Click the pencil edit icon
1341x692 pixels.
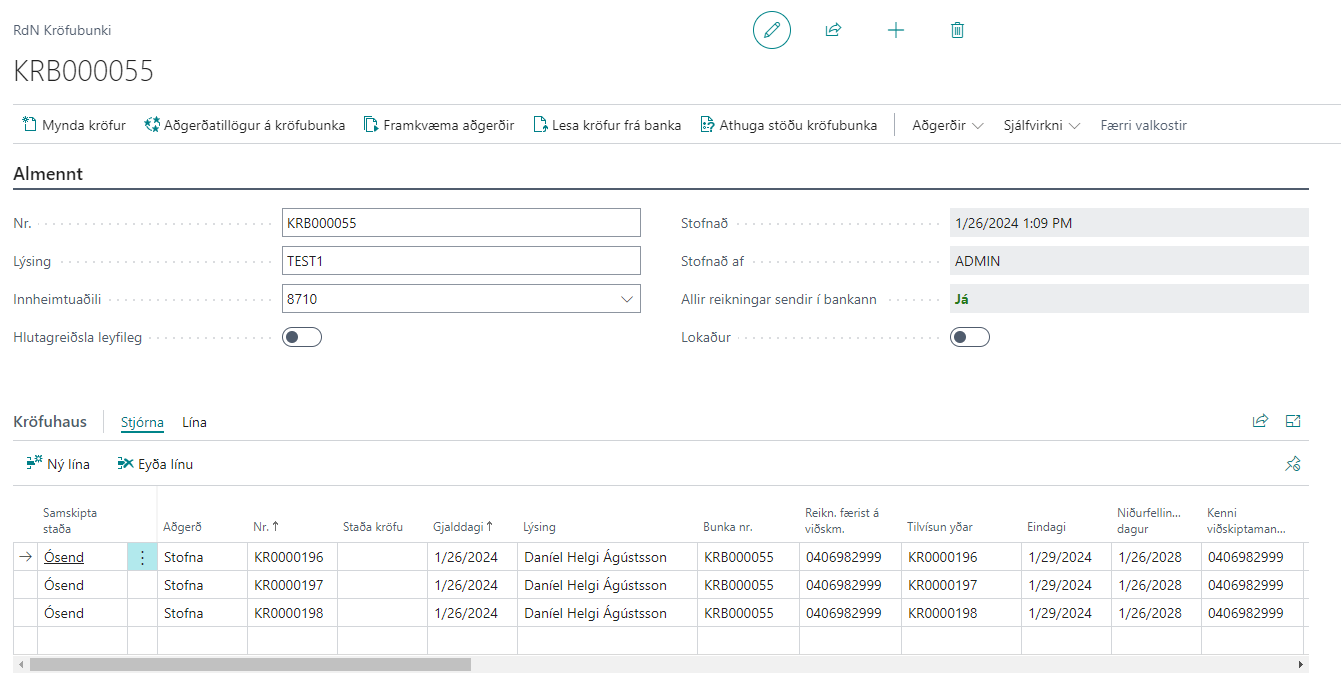tap(771, 30)
